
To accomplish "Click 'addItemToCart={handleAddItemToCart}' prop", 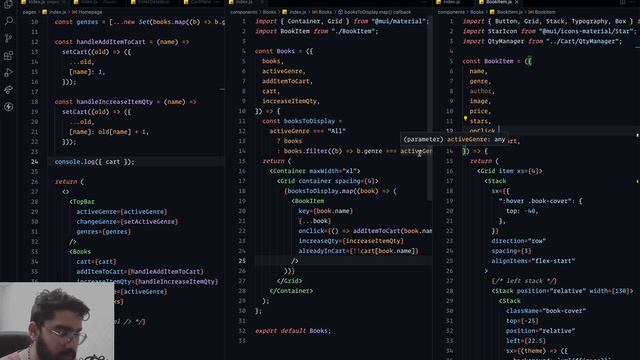I will pos(140,271).
